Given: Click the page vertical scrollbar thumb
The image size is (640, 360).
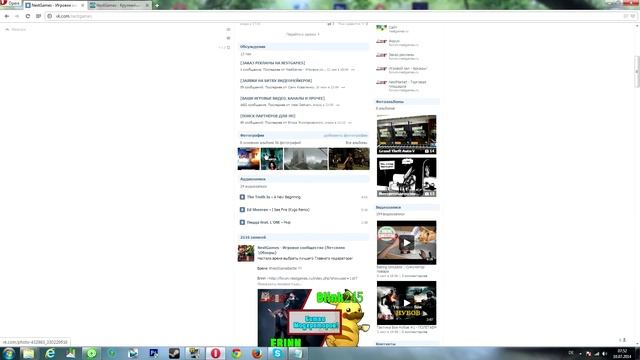Looking at the screenshot, I should (x=637, y=72).
